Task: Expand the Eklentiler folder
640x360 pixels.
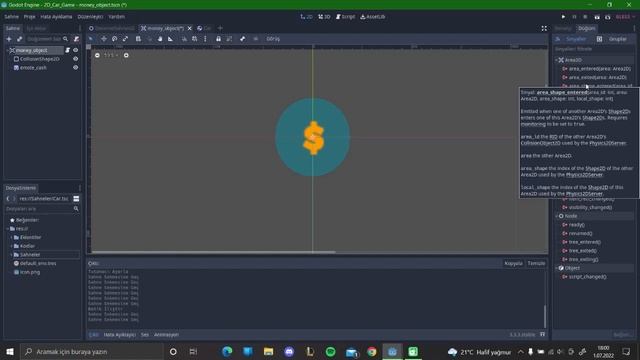Action: 11,238
